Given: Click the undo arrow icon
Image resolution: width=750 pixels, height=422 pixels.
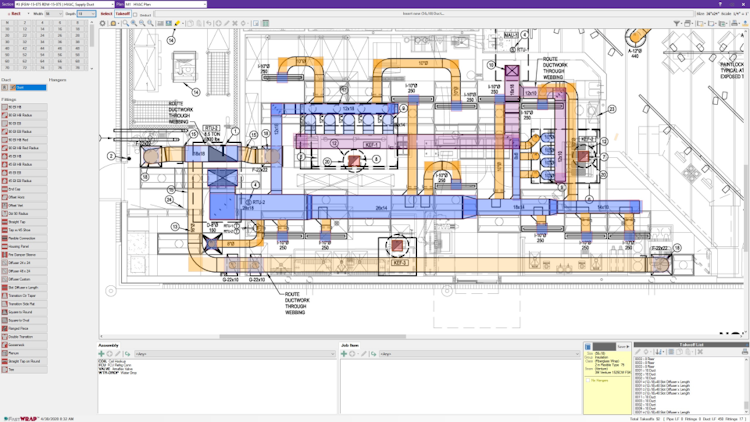Looking at the screenshot, I should [209, 23].
